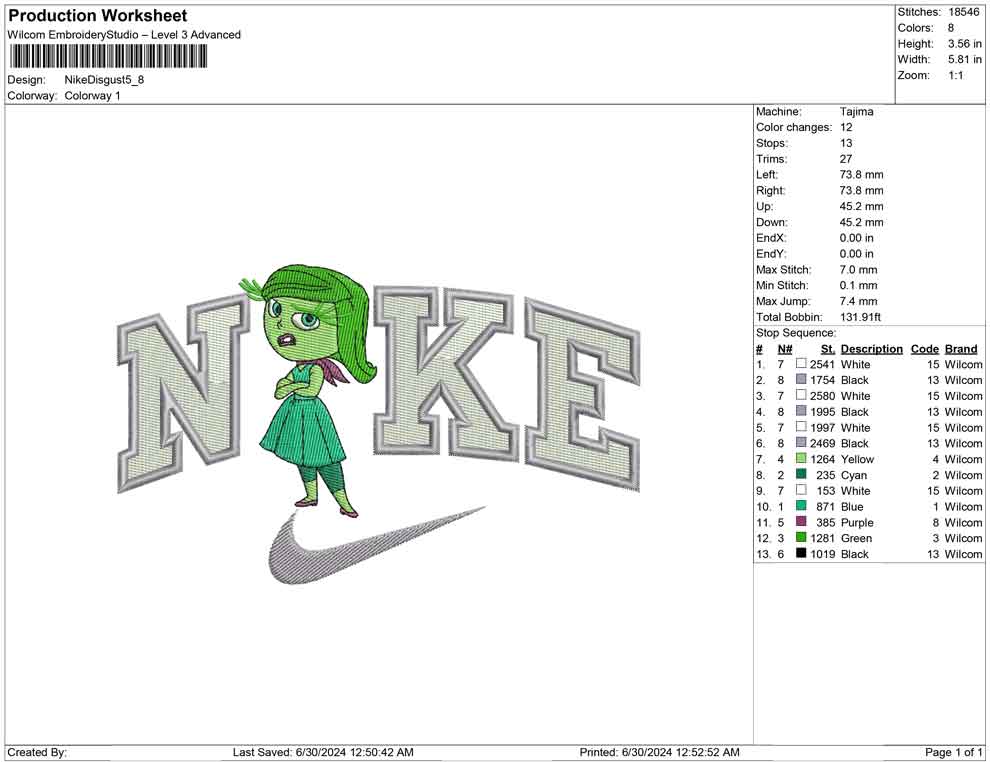This screenshot has height=762, width=990.
Task: Select the purple swatch for thread 385
Action: [x=801, y=521]
